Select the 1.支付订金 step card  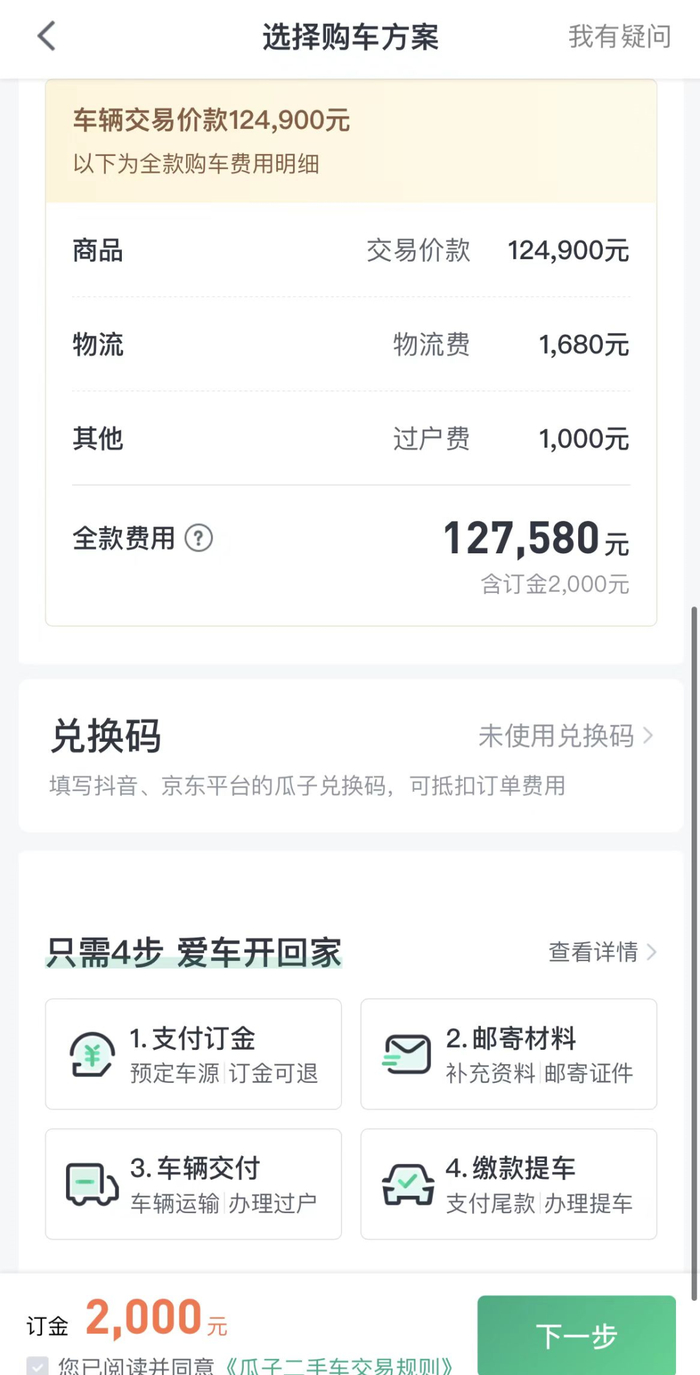[x=193, y=1054]
